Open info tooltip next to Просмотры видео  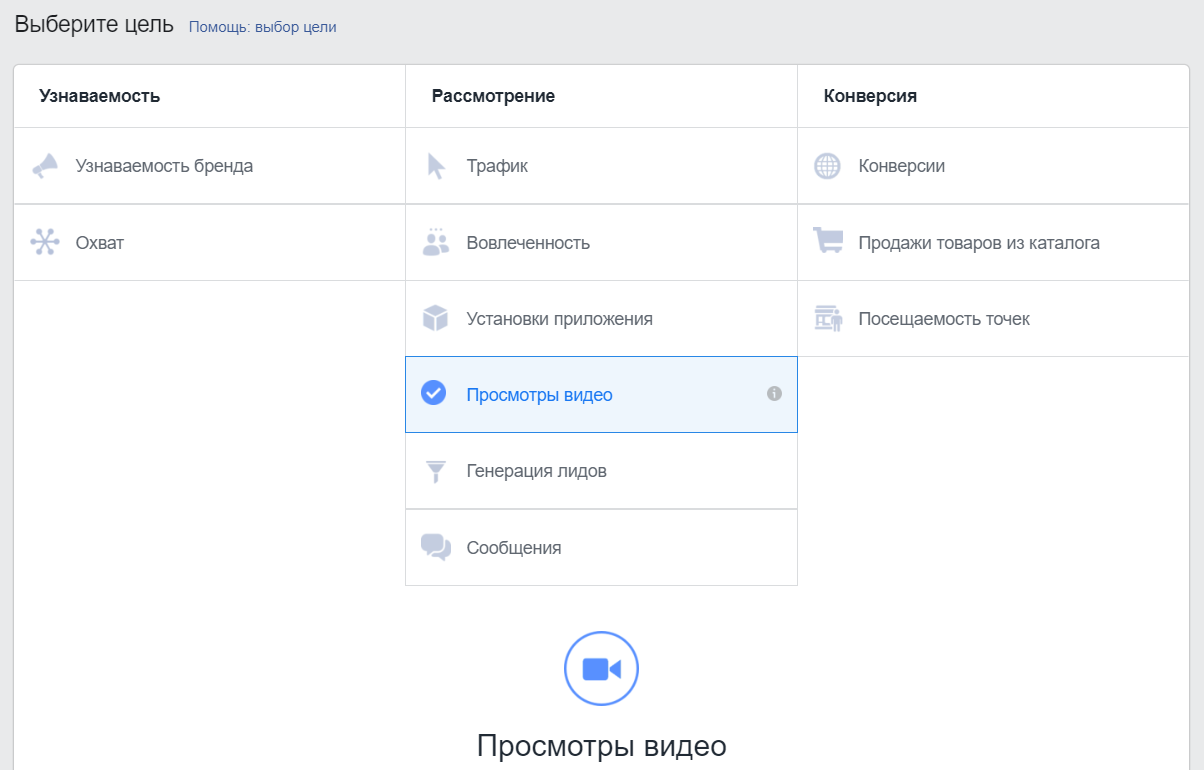coord(774,394)
